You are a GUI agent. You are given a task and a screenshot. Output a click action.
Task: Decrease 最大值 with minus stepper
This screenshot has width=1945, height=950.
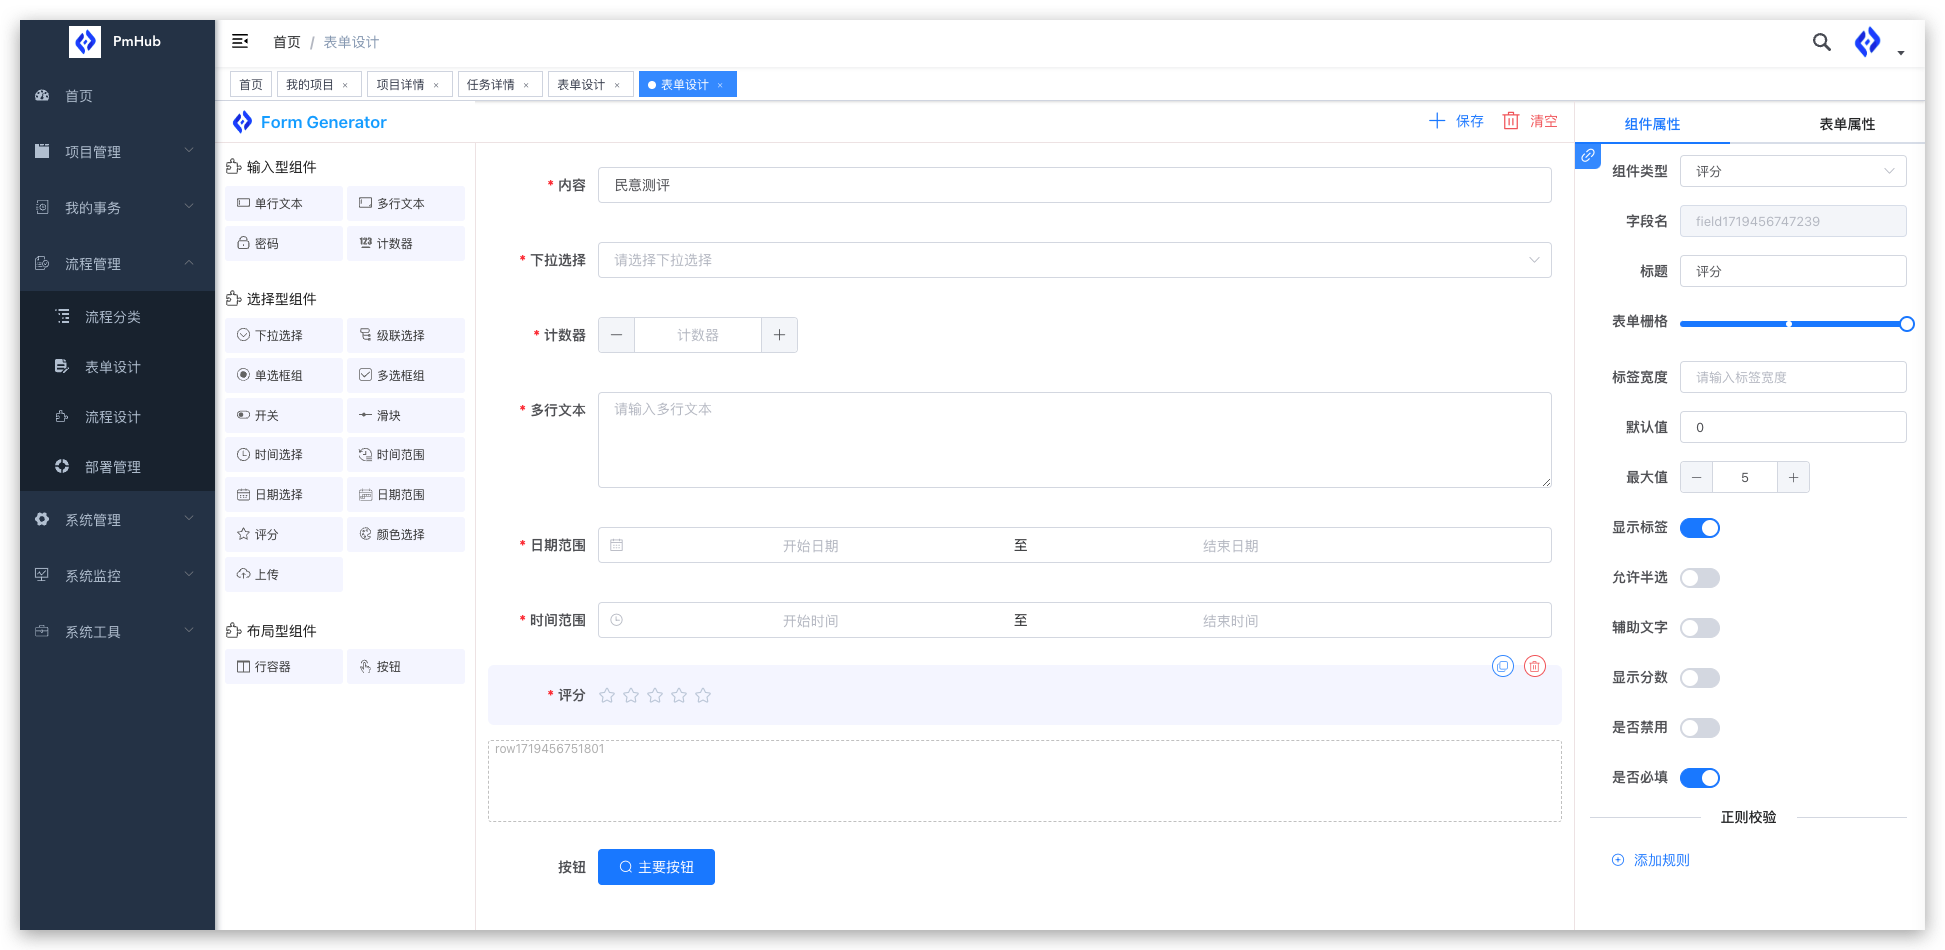point(1697,478)
